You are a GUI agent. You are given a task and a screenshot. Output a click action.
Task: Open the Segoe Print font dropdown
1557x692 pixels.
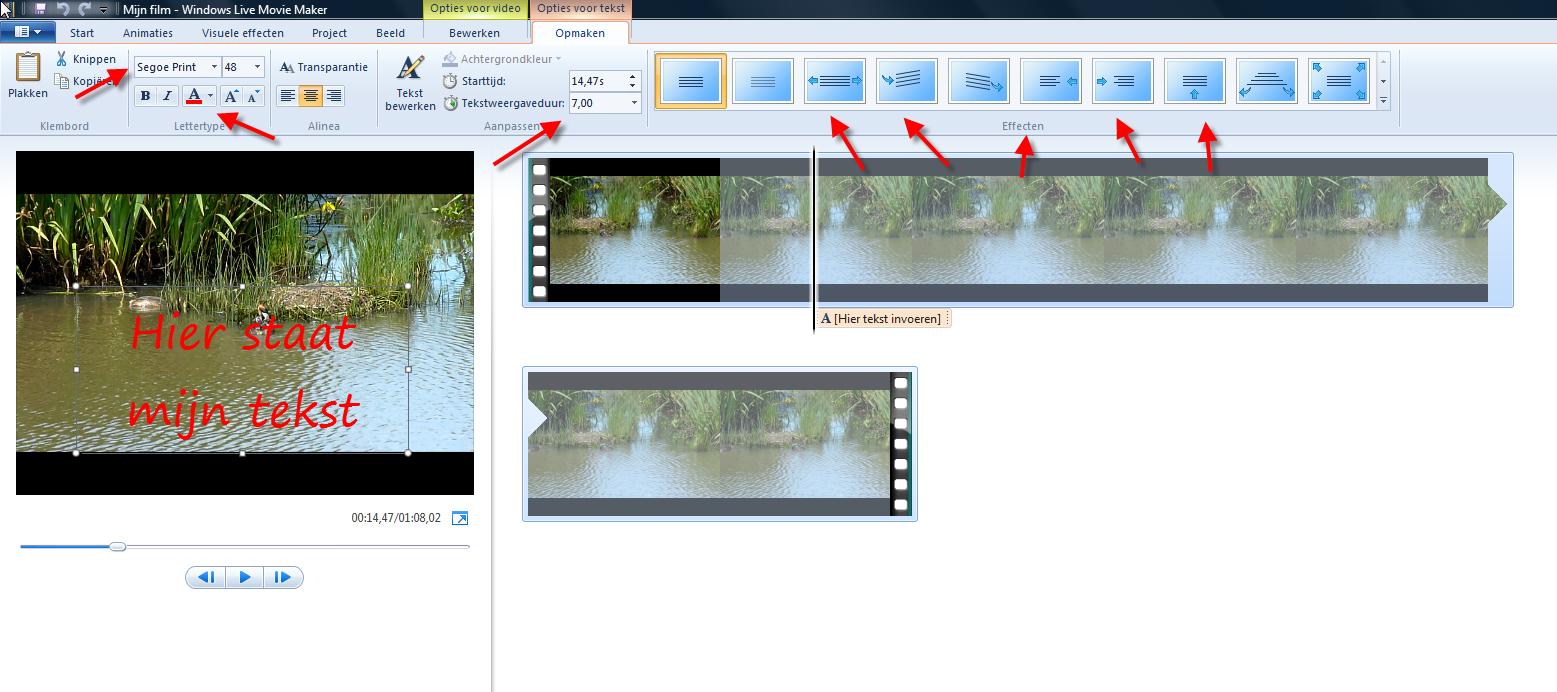[214, 67]
